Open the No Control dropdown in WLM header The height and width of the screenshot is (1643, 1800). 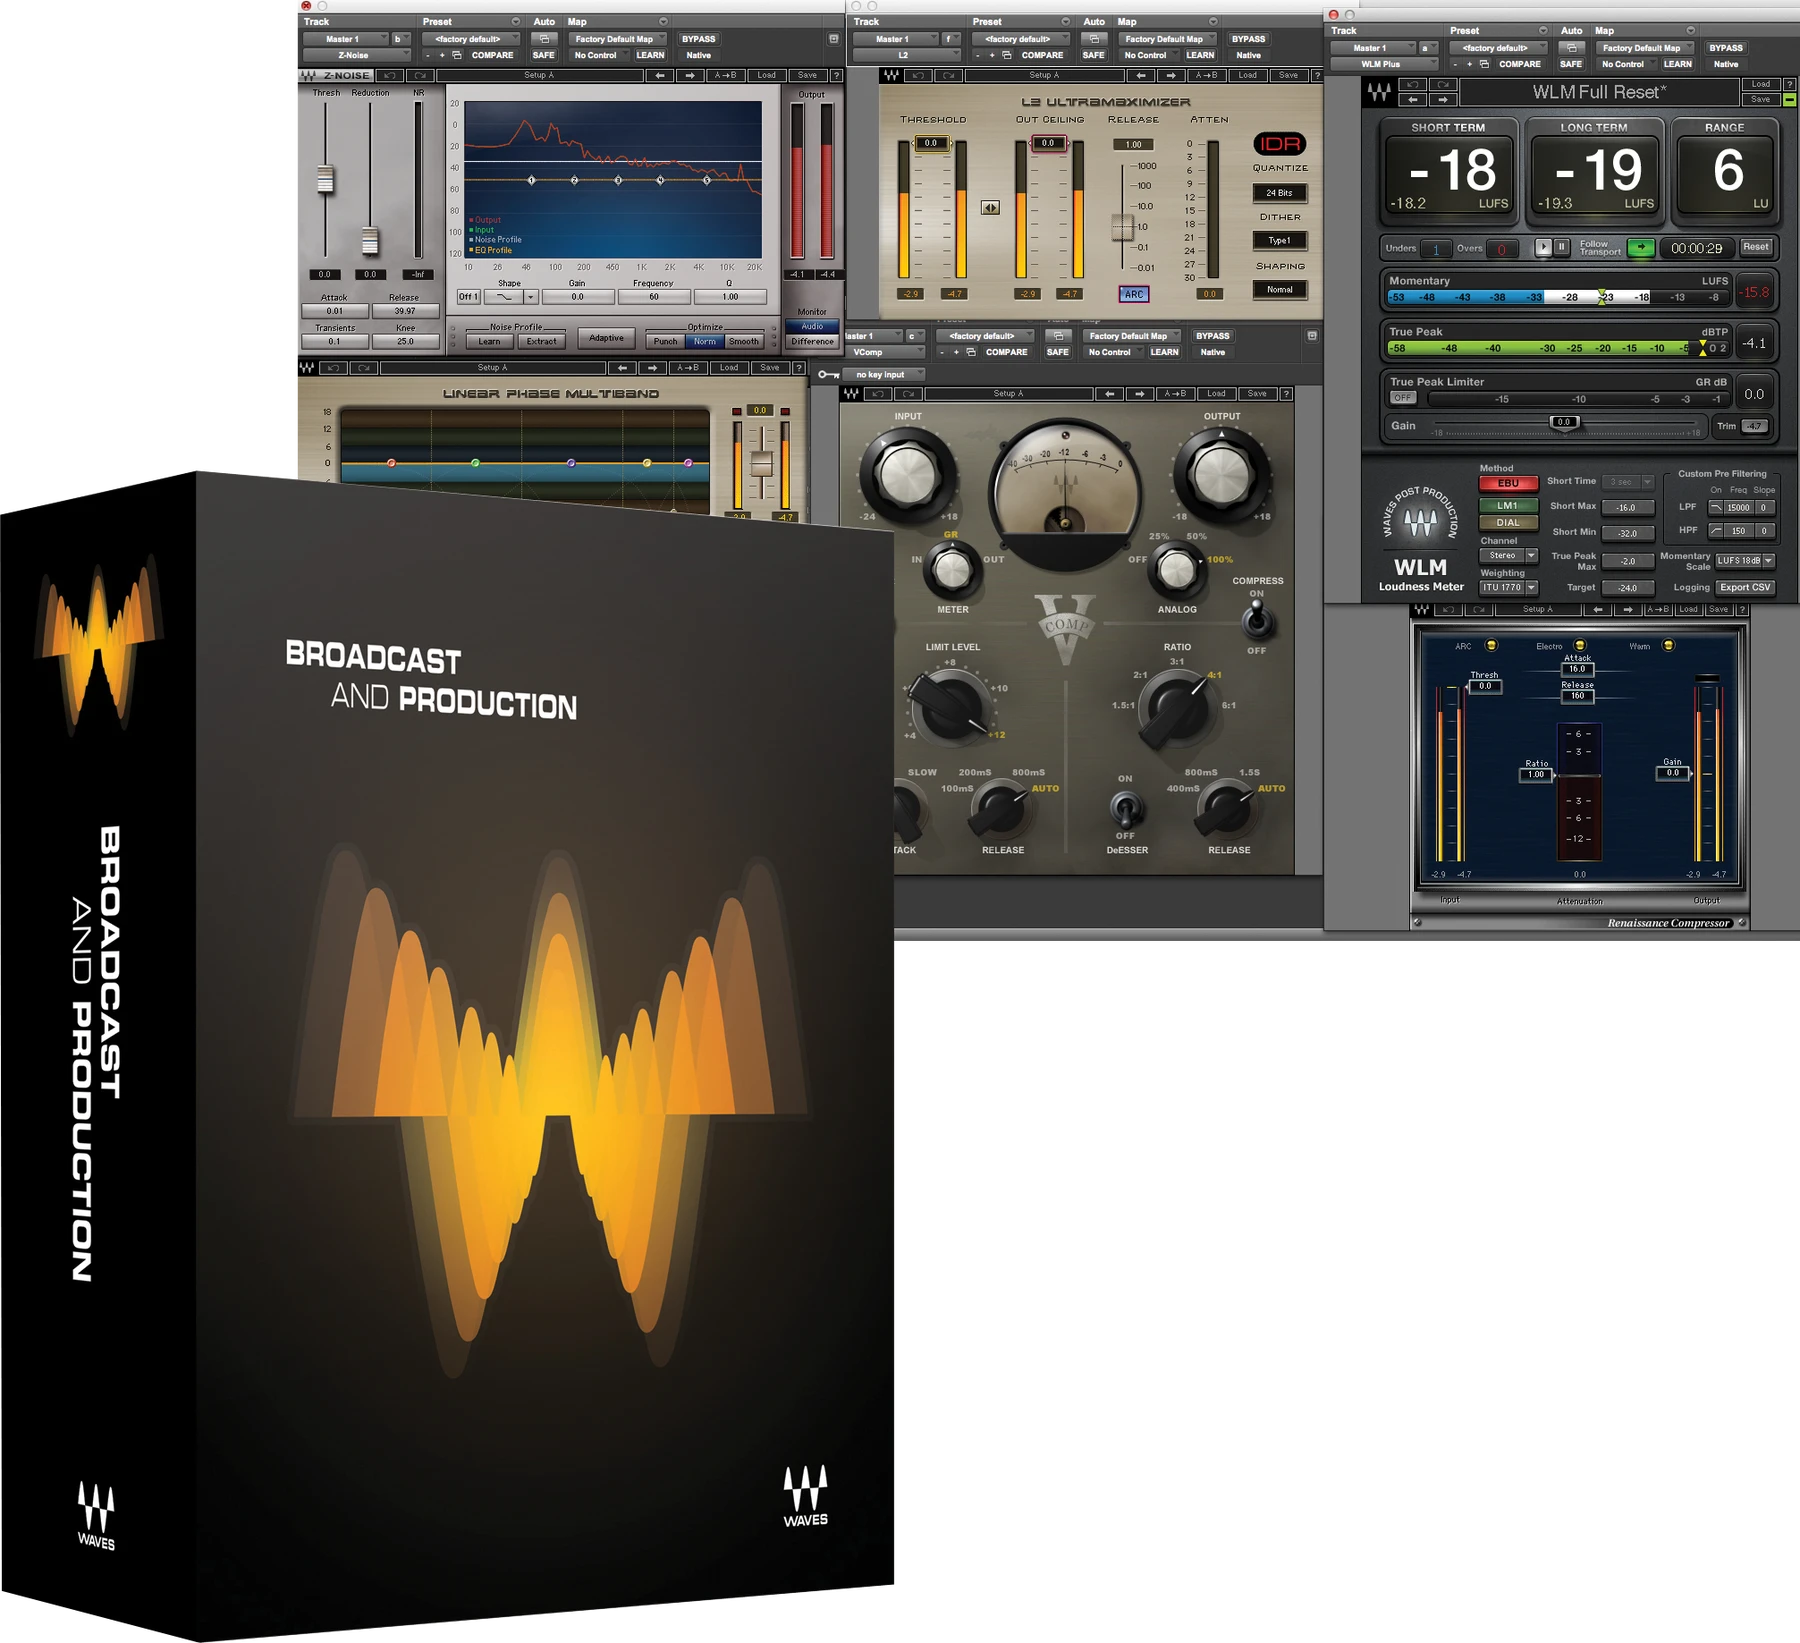tap(1626, 64)
